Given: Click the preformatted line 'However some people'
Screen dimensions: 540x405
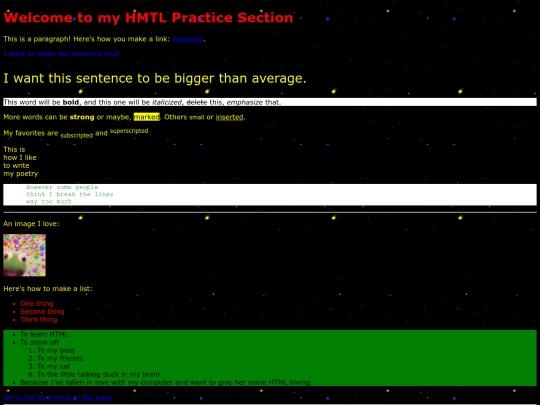Looking at the screenshot, I should tap(62, 187).
